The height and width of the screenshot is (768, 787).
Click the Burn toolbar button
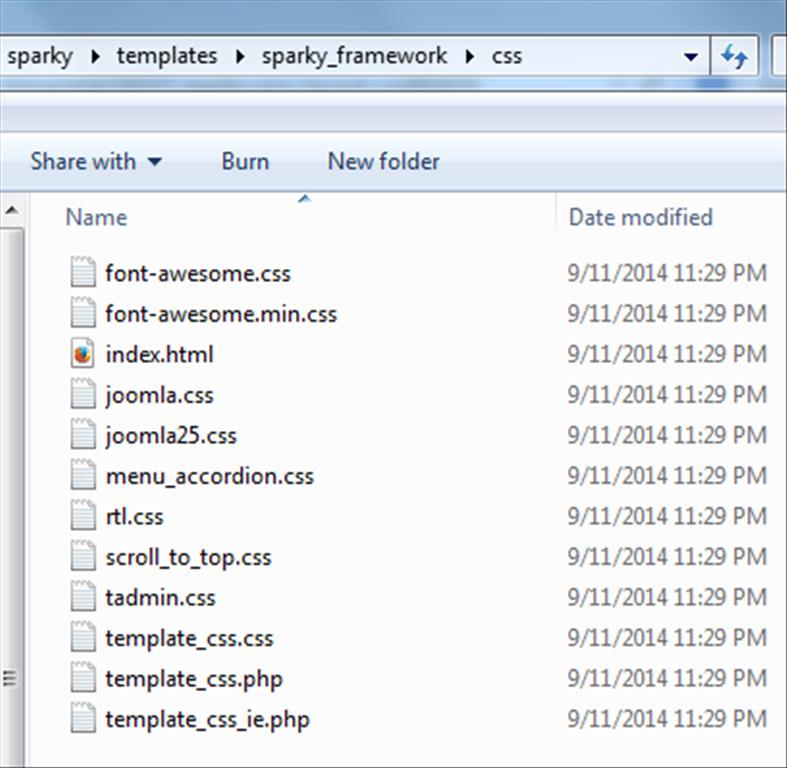245,162
